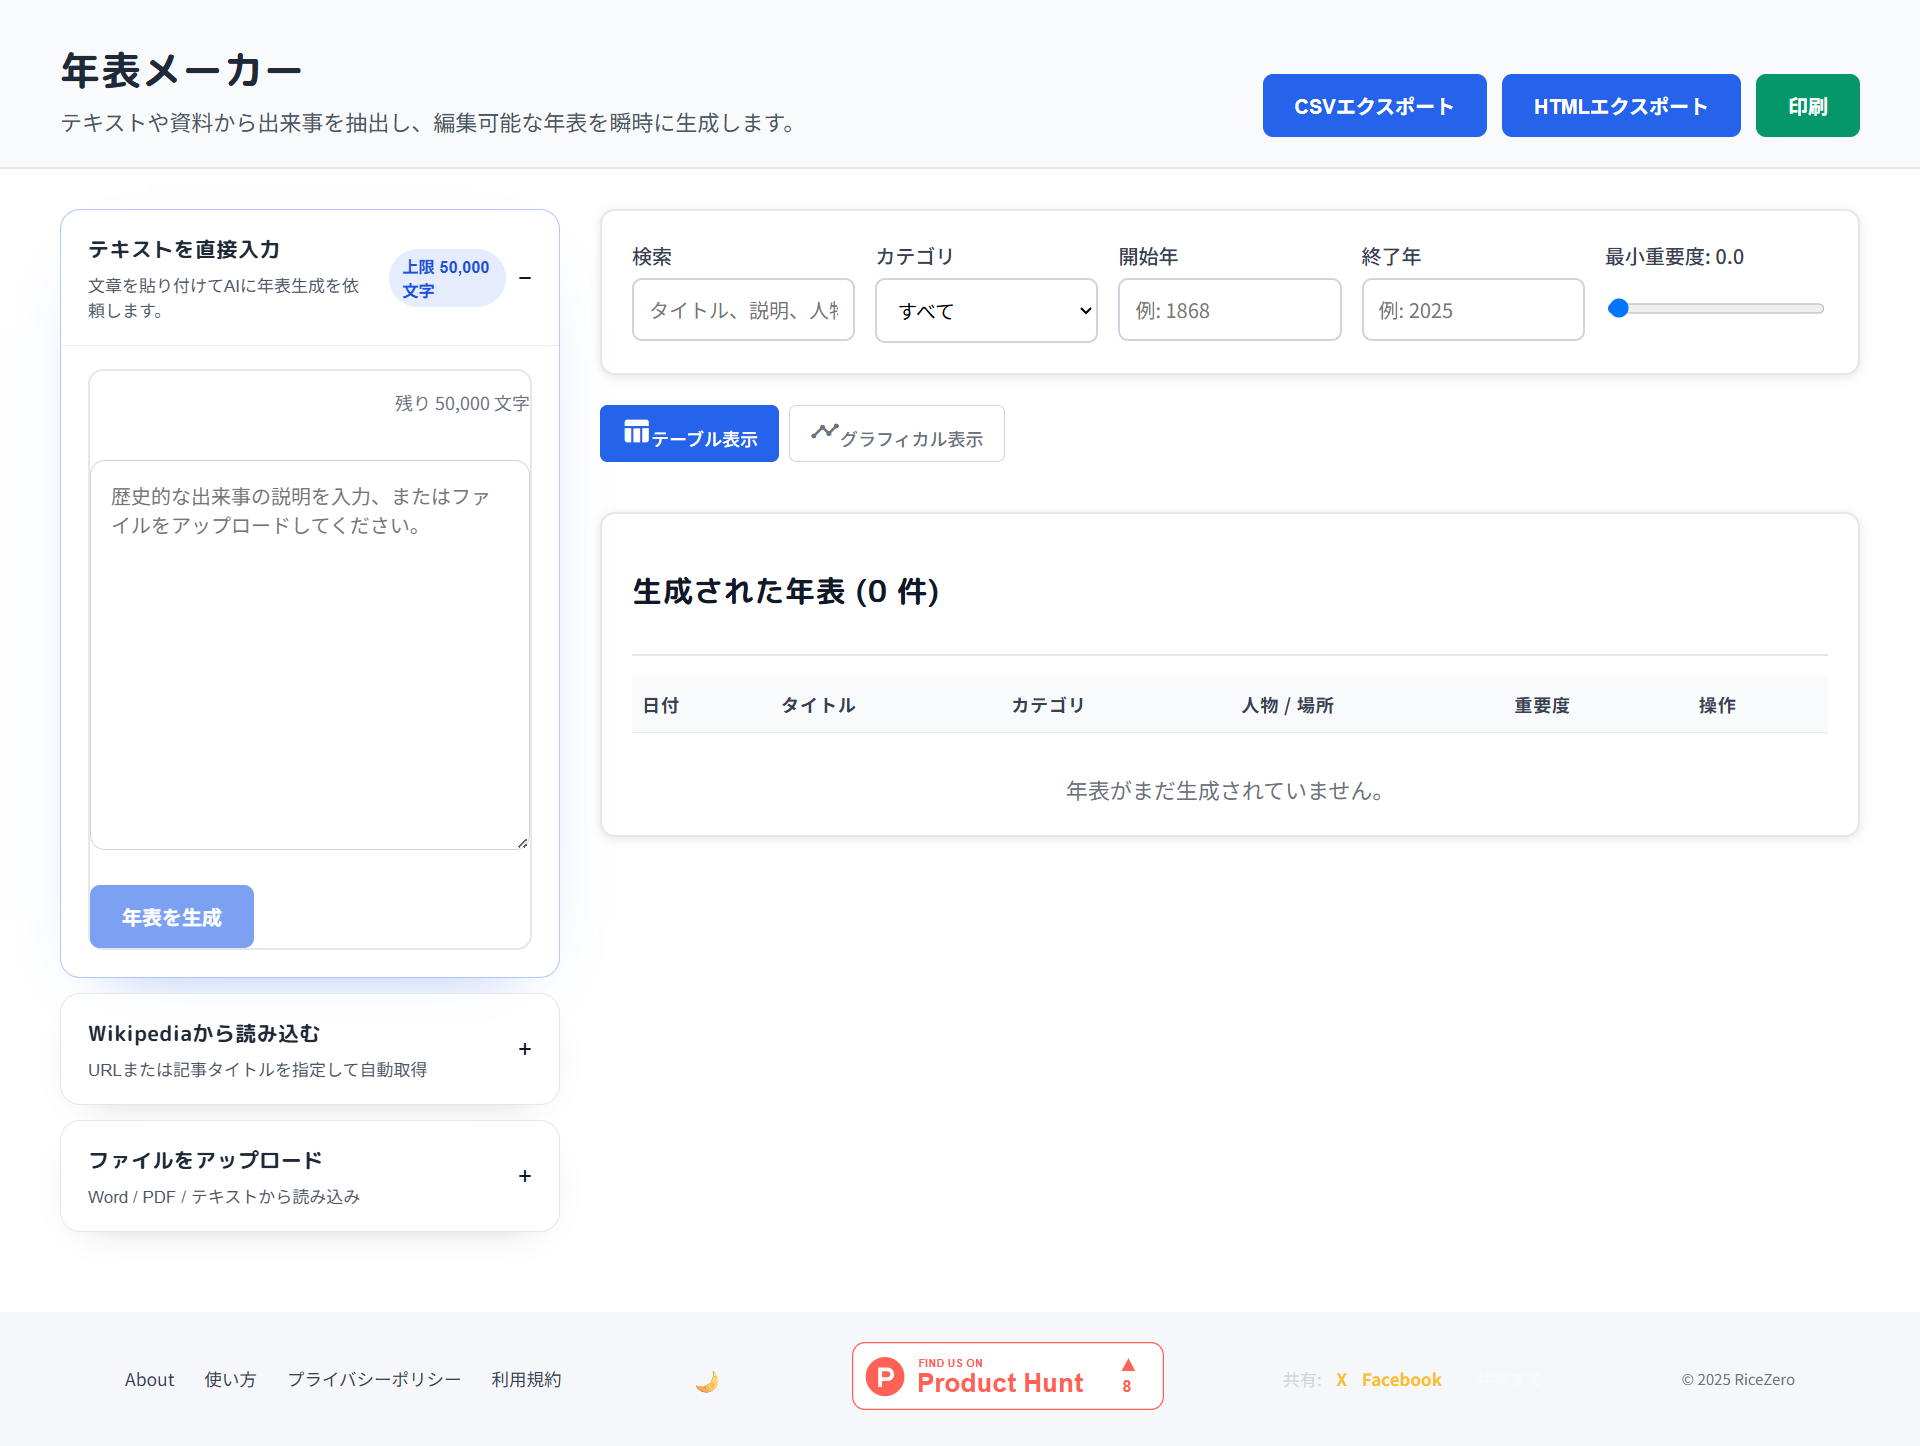1920x1446 pixels.
Task: Click the 年表を生成 generate button
Action: [171, 916]
